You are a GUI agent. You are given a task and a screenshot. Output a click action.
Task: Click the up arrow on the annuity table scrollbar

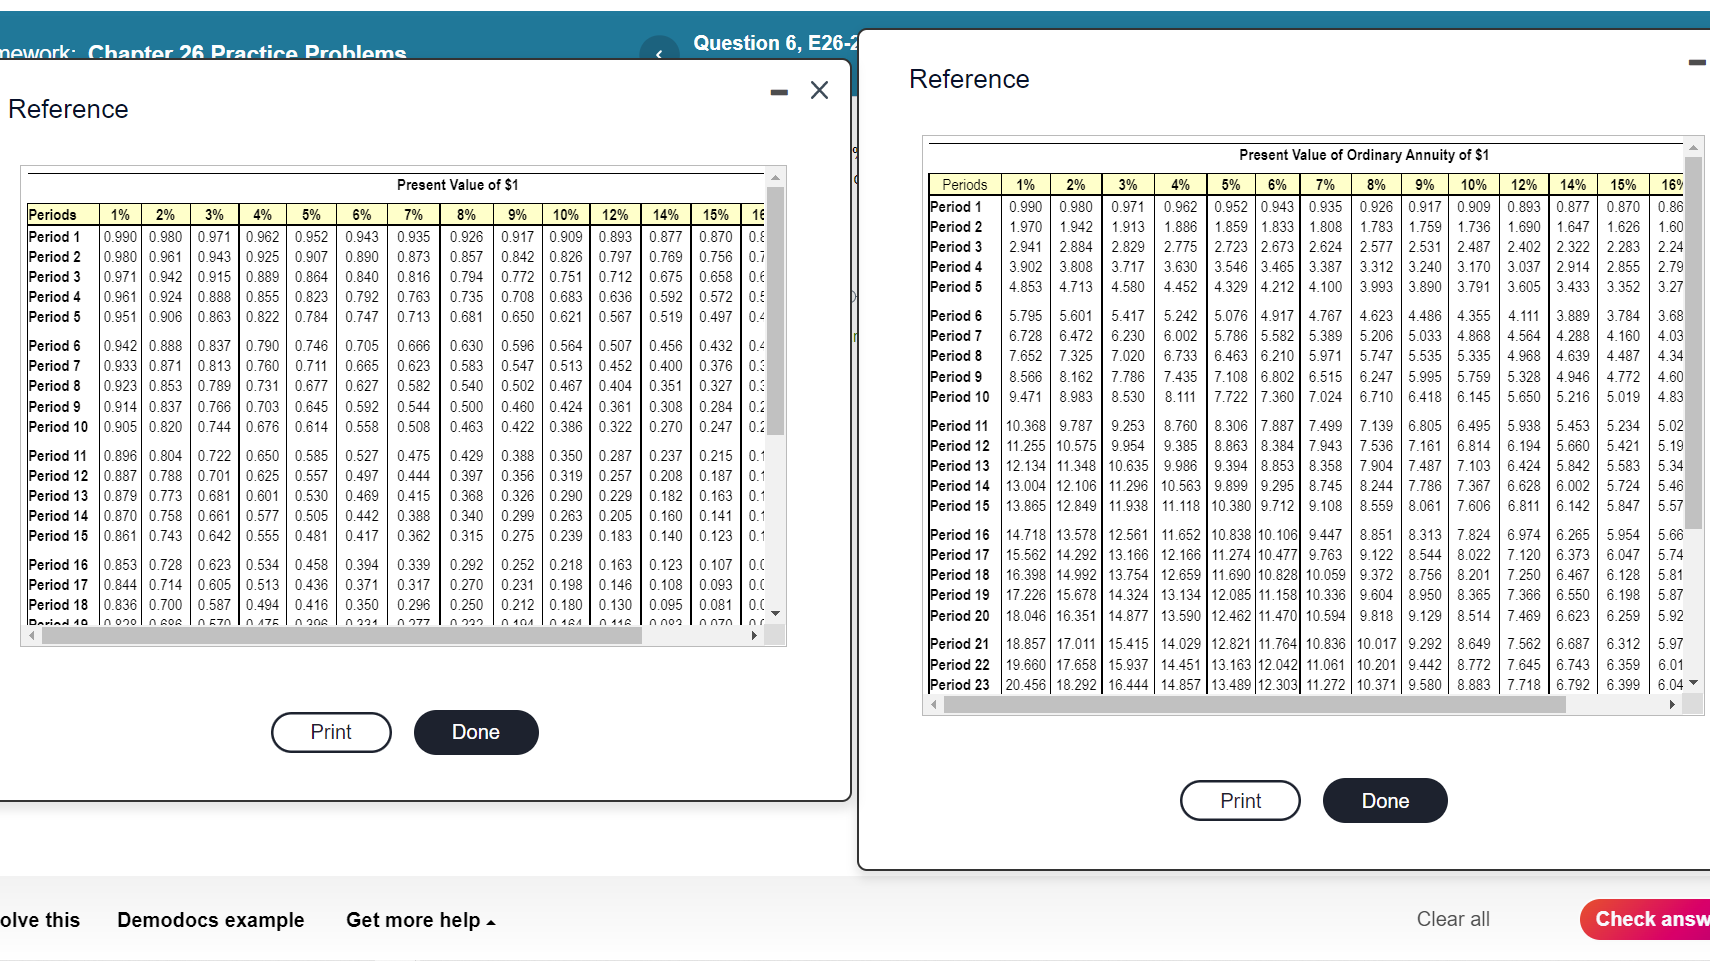pos(1691,146)
